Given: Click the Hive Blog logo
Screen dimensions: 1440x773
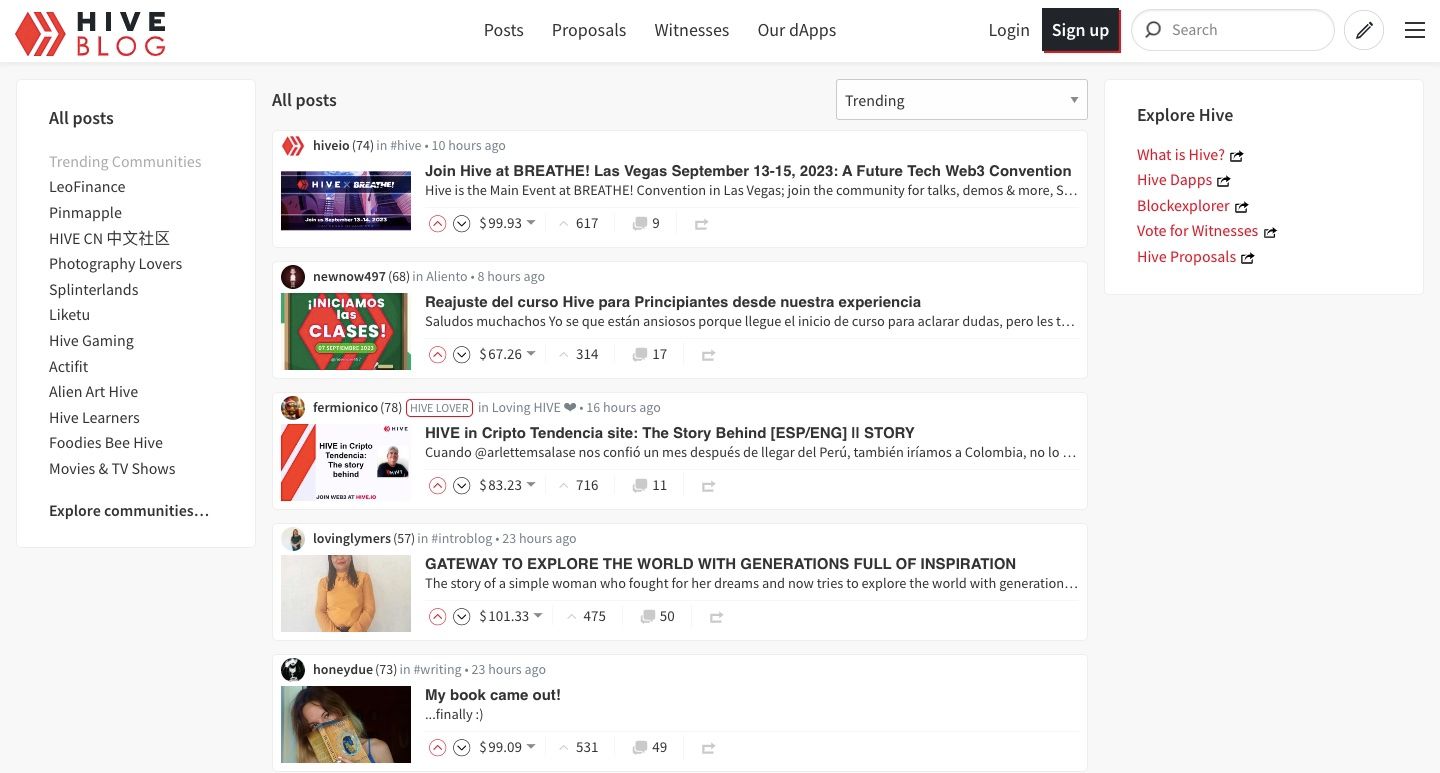Looking at the screenshot, I should click(90, 32).
